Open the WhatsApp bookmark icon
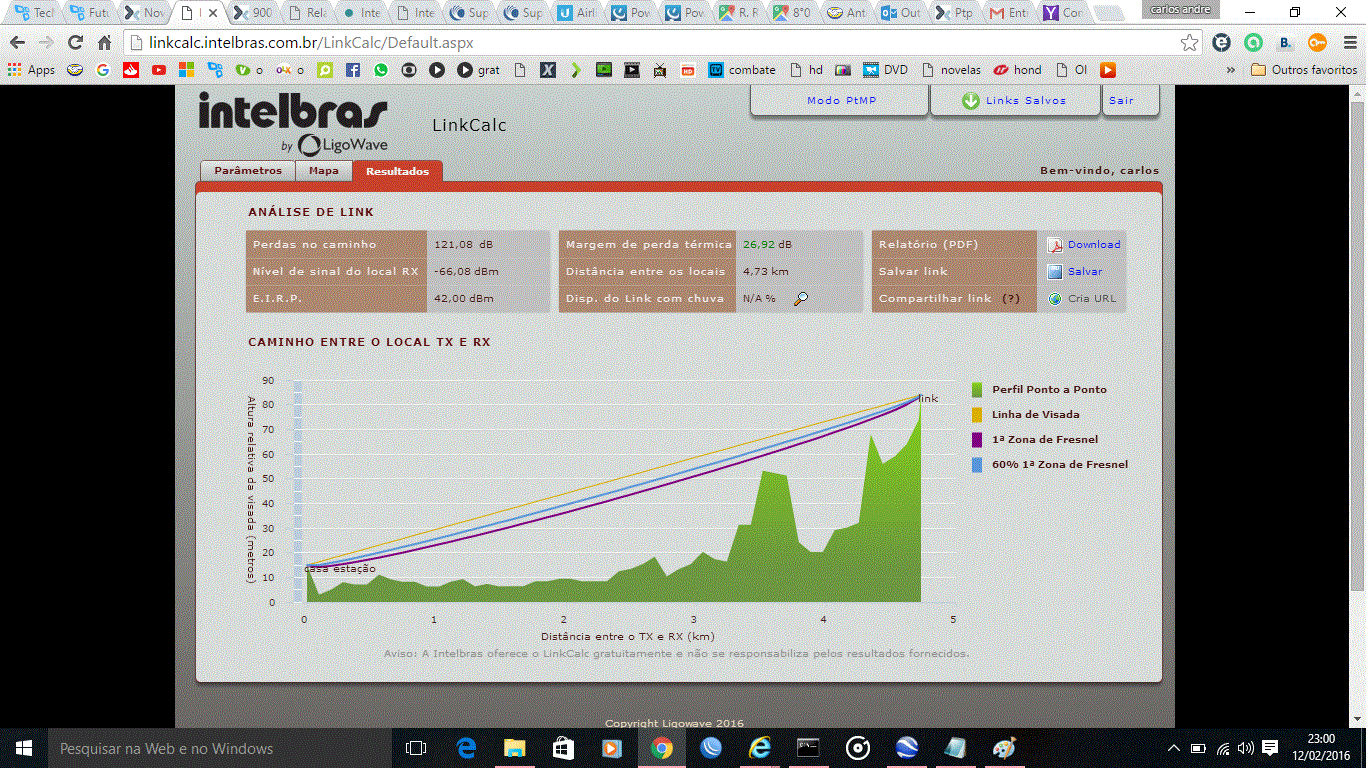1366x768 pixels. (381, 70)
